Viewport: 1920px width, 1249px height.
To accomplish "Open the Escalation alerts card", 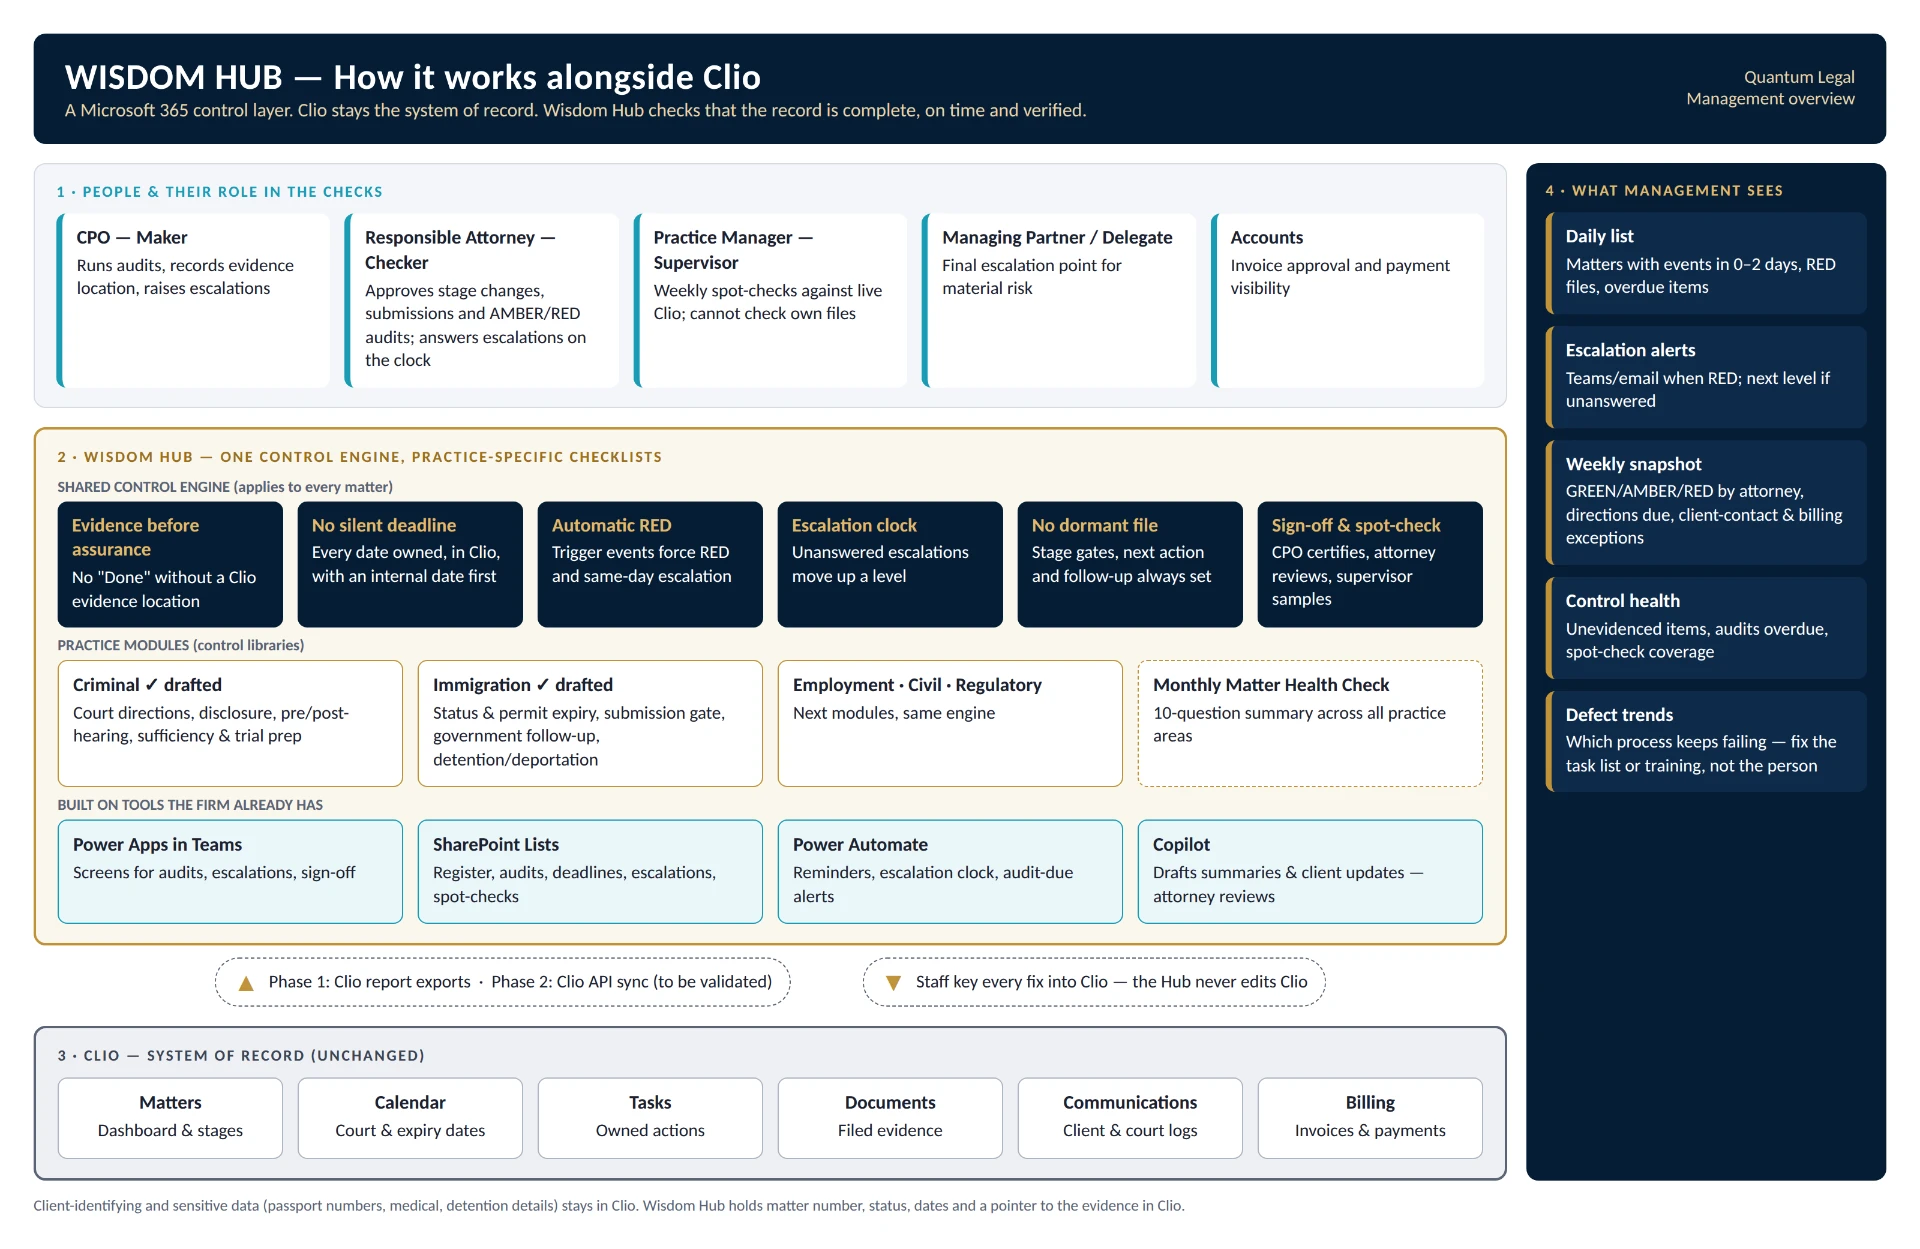I will coord(1706,377).
